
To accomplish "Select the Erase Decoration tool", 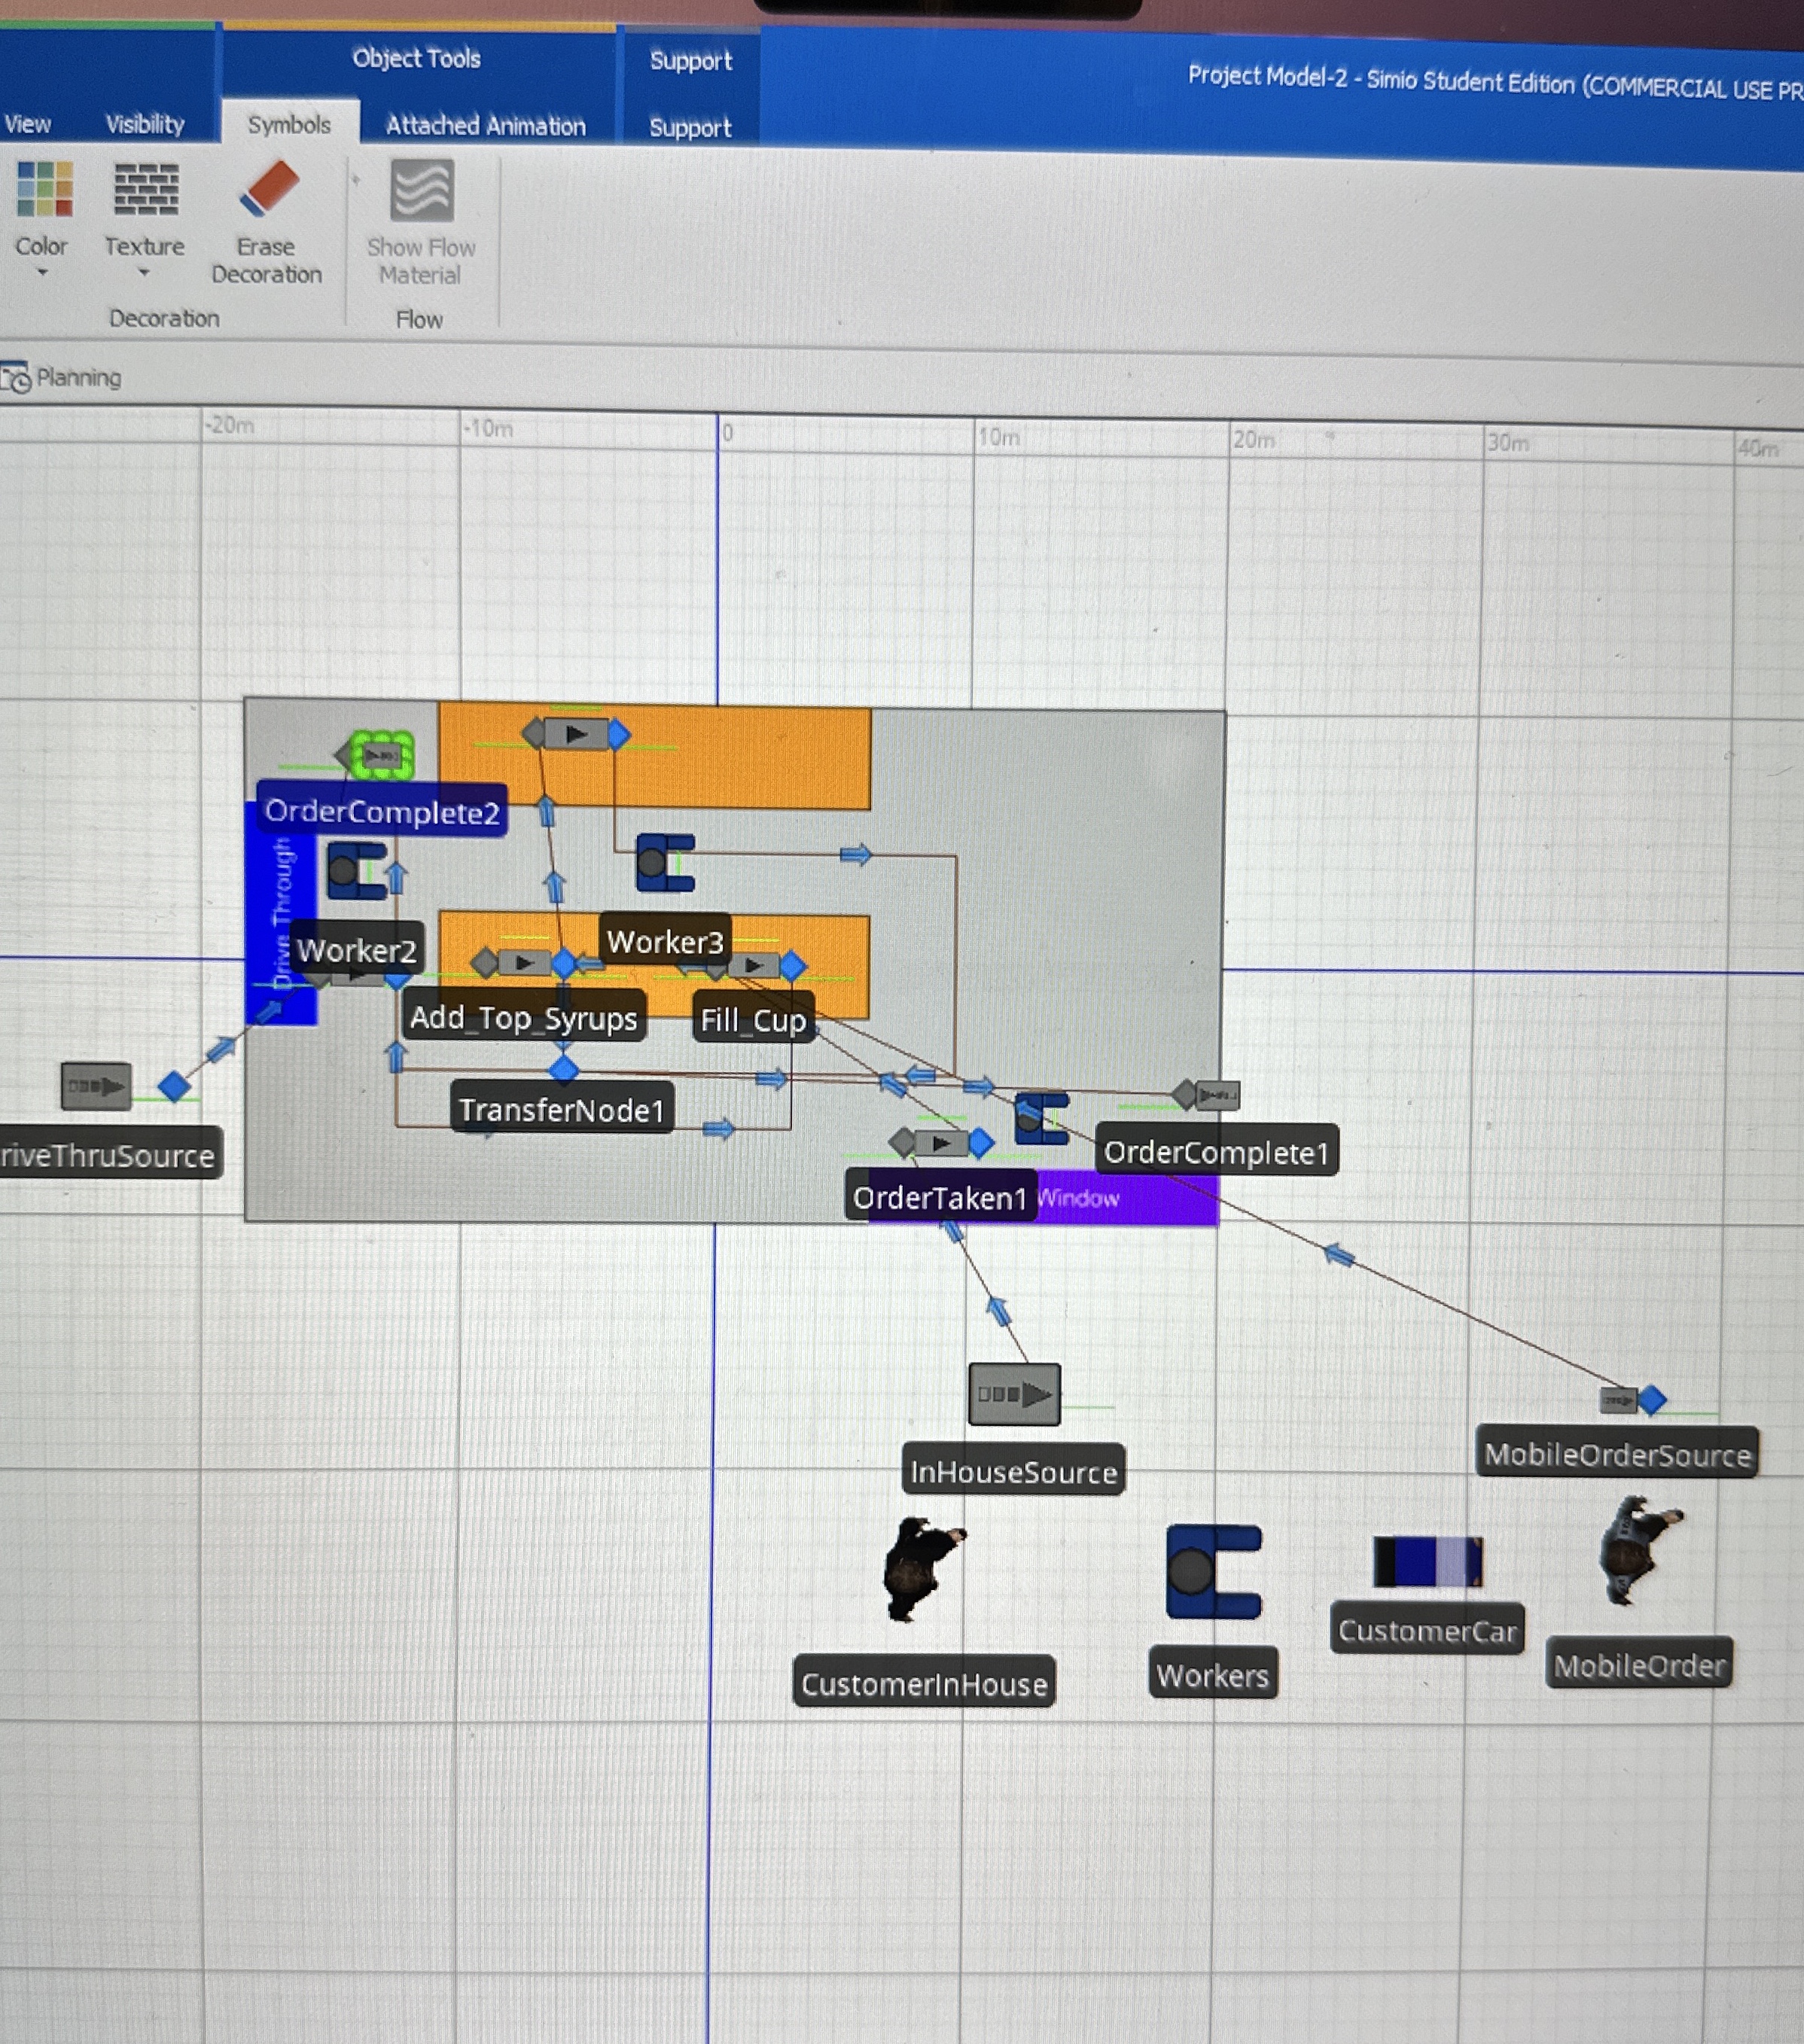I will tap(268, 190).
